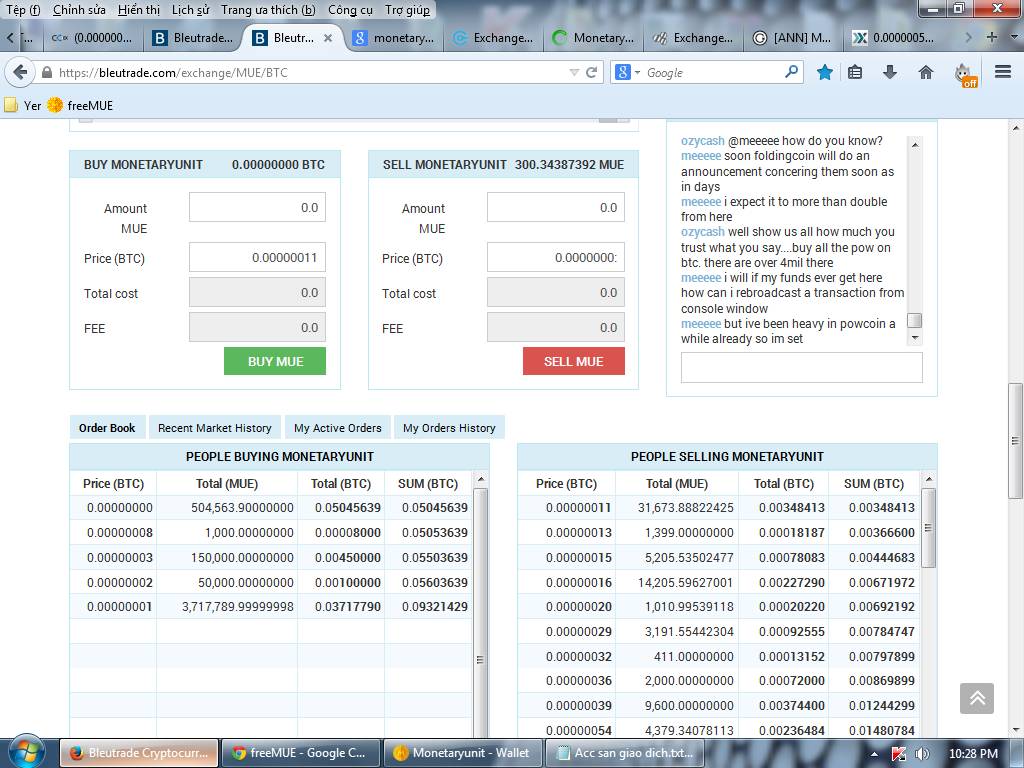Open bookmarks list icon in toolbar
The image size is (1024, 768).
(x=855, y=72)
